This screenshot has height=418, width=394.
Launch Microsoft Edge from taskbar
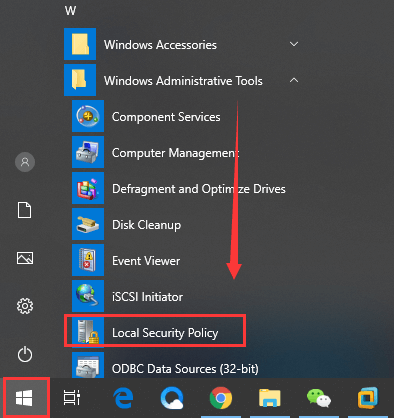[x=123, y=398]
